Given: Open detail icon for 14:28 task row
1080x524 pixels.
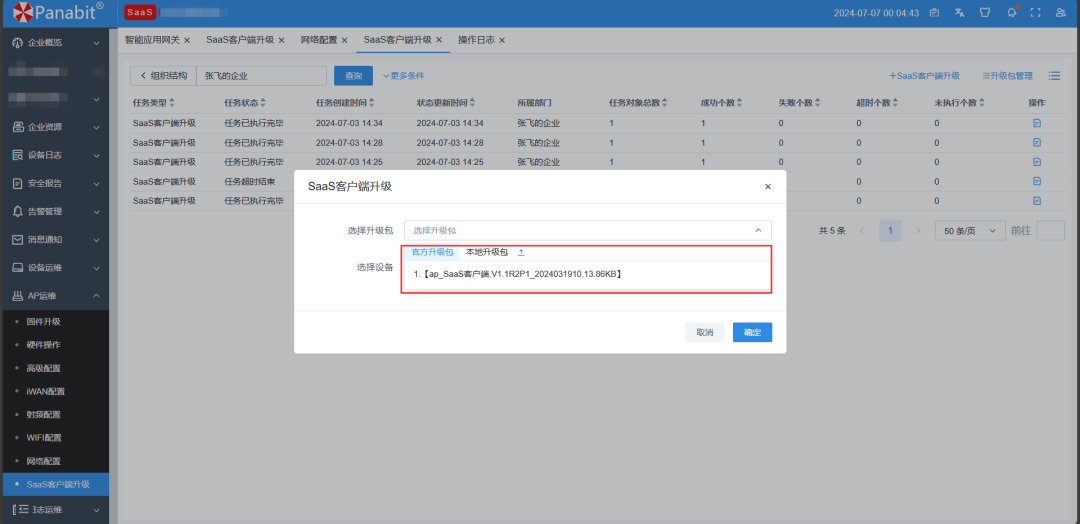Looking at the screenshot, I should point(1037,143).
